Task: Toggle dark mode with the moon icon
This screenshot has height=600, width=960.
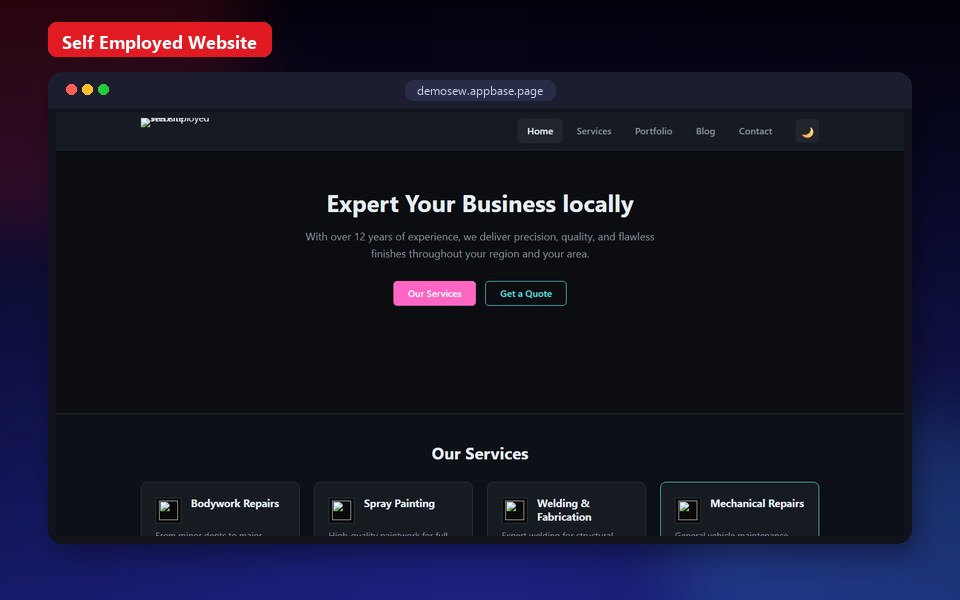Action: (807, 131)
